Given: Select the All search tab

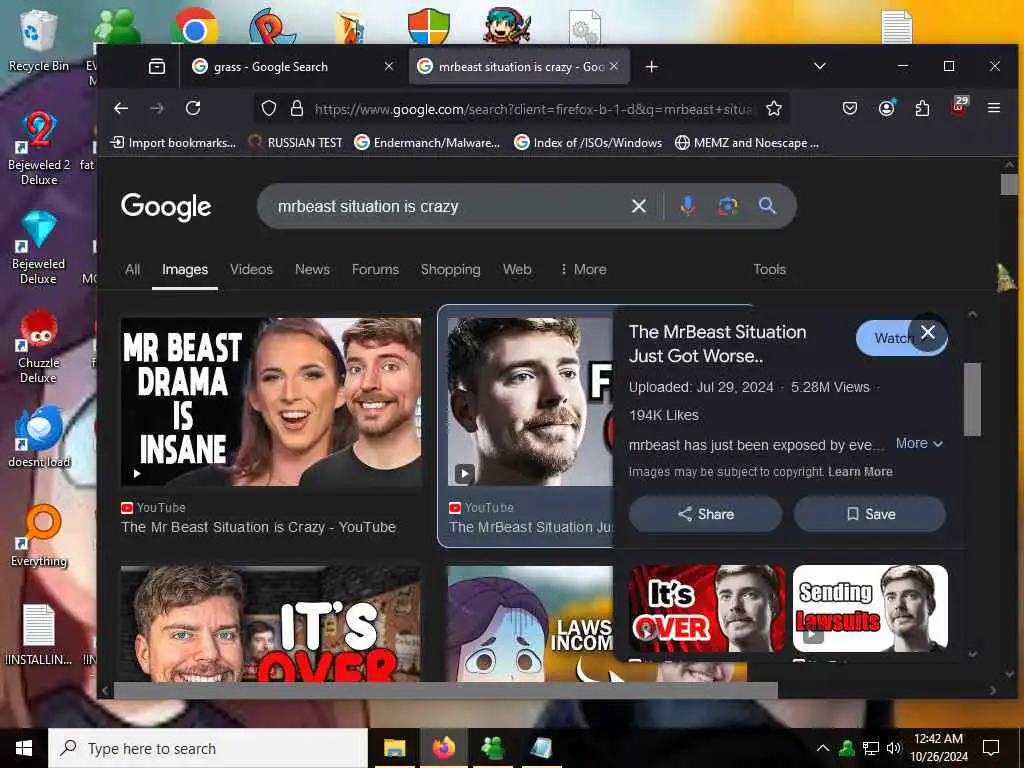Looking at the screenshot, I should coord(133,269).
